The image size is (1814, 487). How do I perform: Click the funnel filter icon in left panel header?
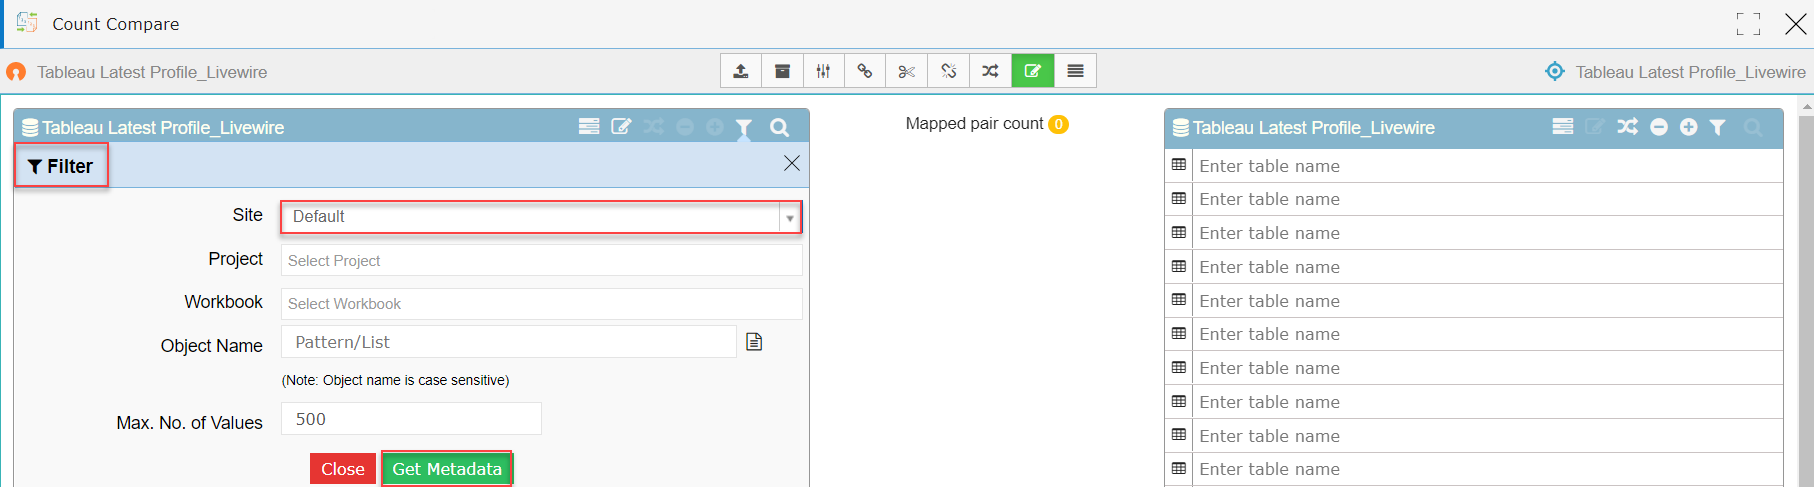click(744, 127)
